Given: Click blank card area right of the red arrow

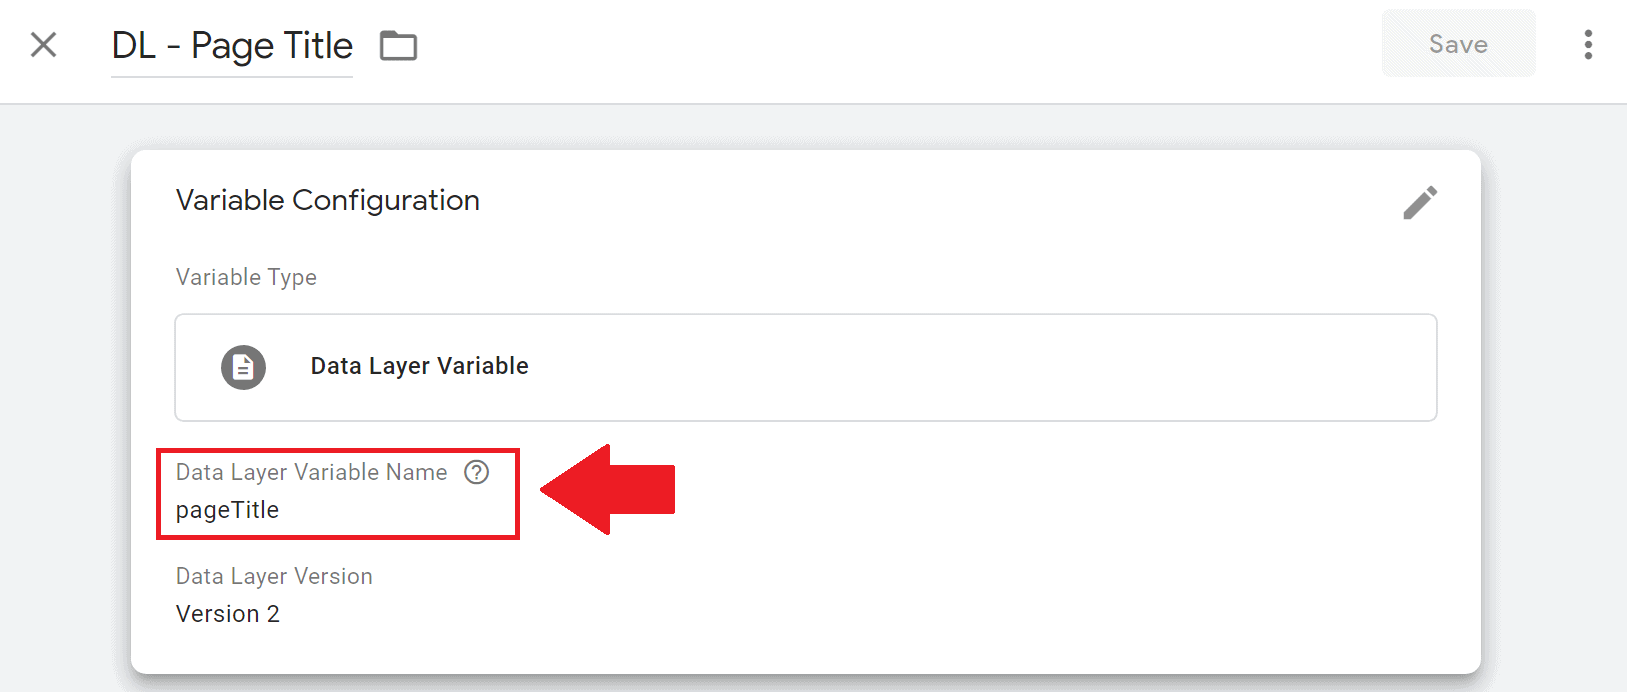Looking at the screenshot, I should point(1050,490).
